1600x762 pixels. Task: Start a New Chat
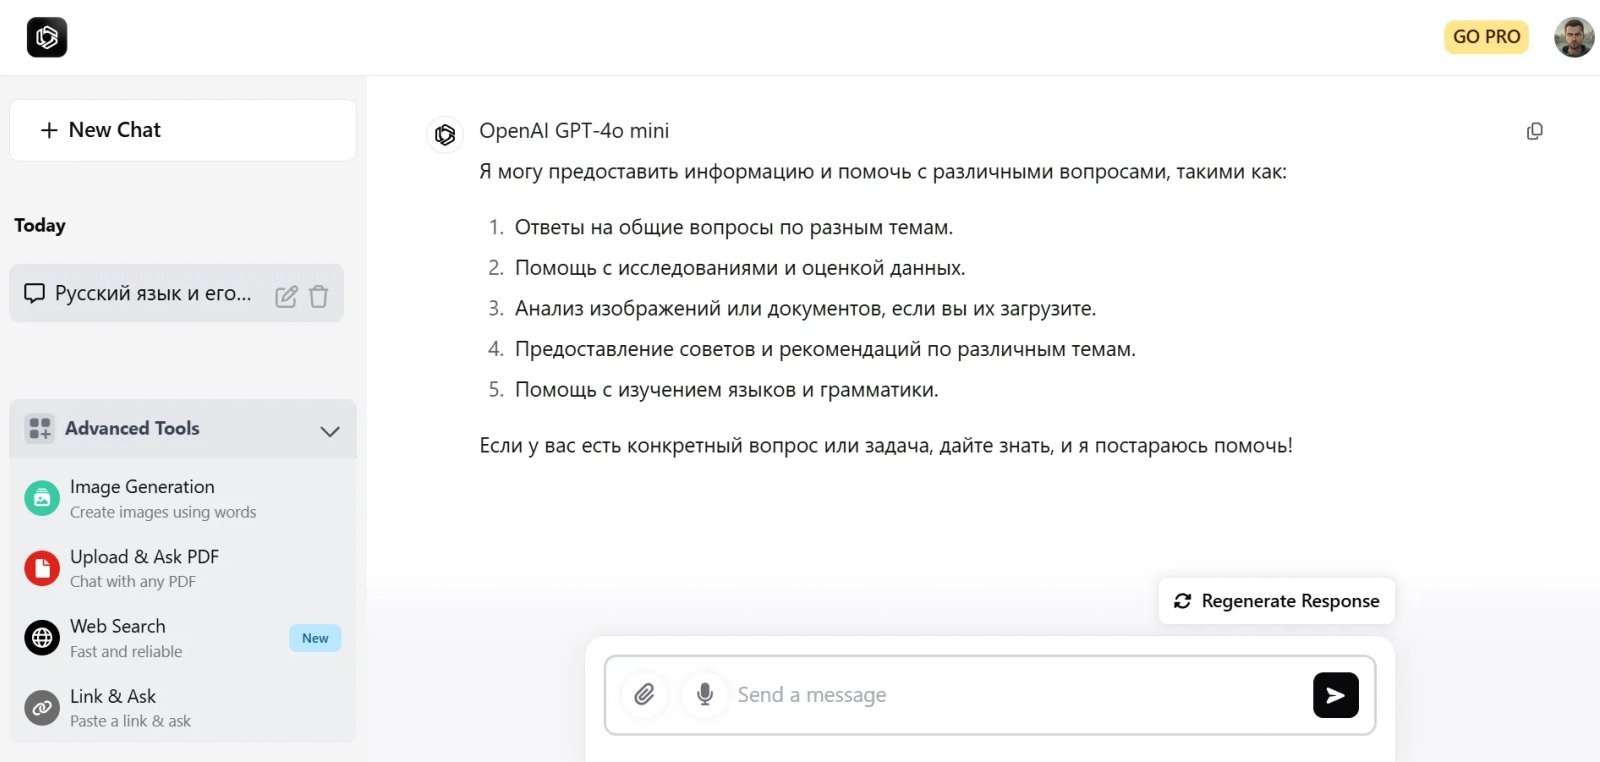click(x=182, y=129)
